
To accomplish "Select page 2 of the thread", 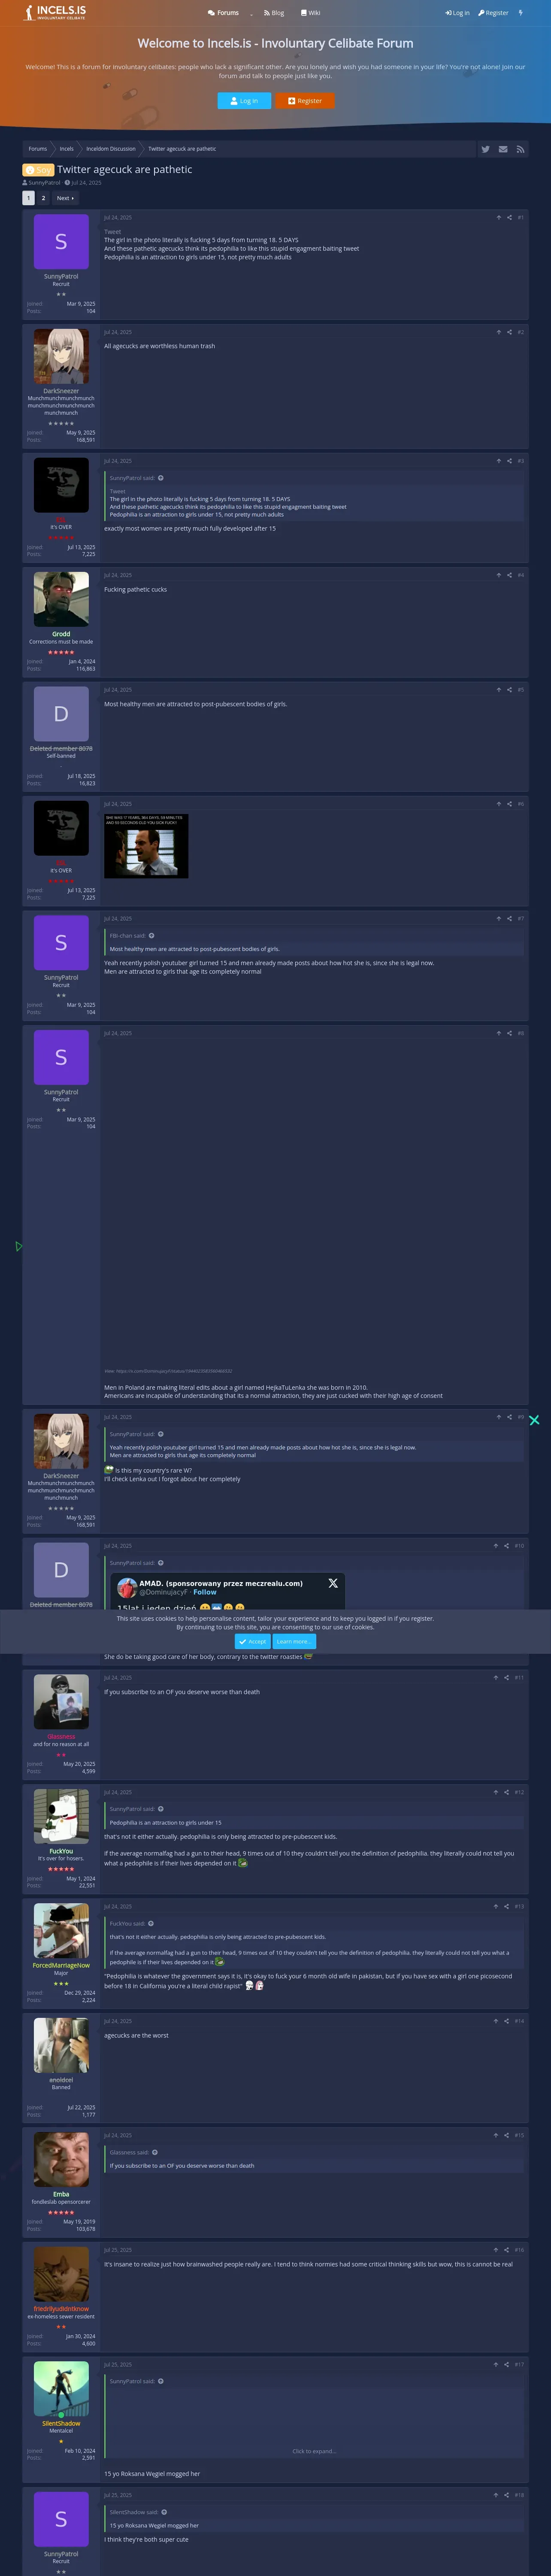I will click(x=43, y=198).
